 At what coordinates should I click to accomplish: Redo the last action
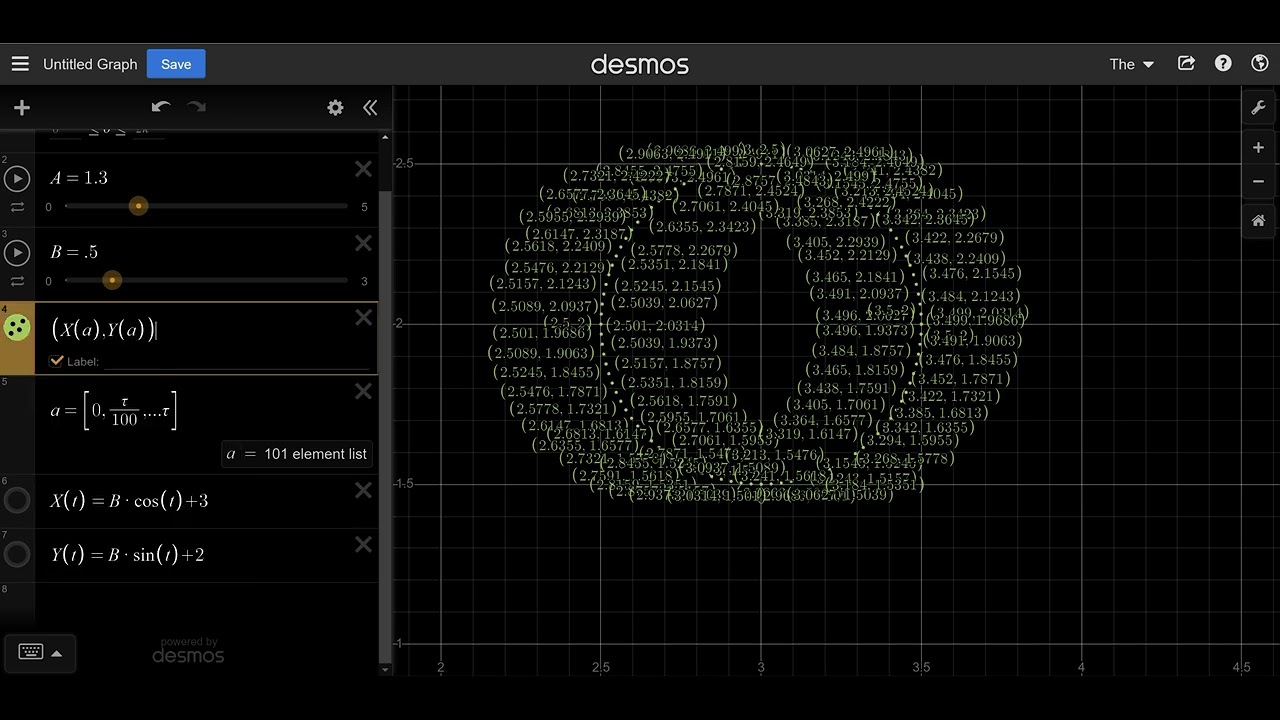click(197, 107)
